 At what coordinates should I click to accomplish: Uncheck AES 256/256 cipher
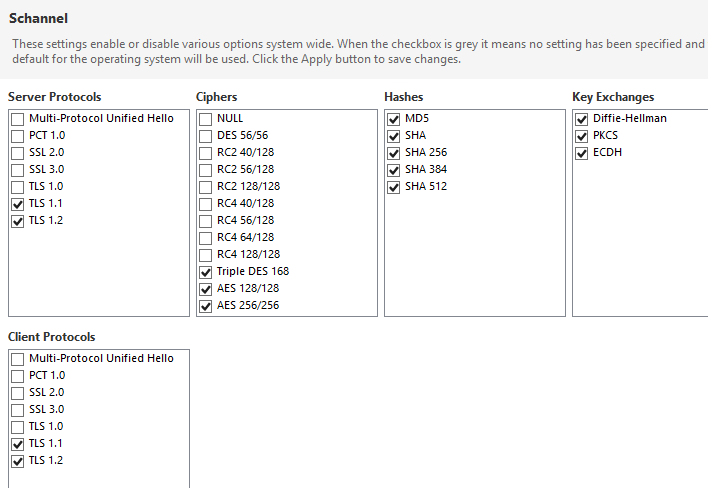[206, 306]
